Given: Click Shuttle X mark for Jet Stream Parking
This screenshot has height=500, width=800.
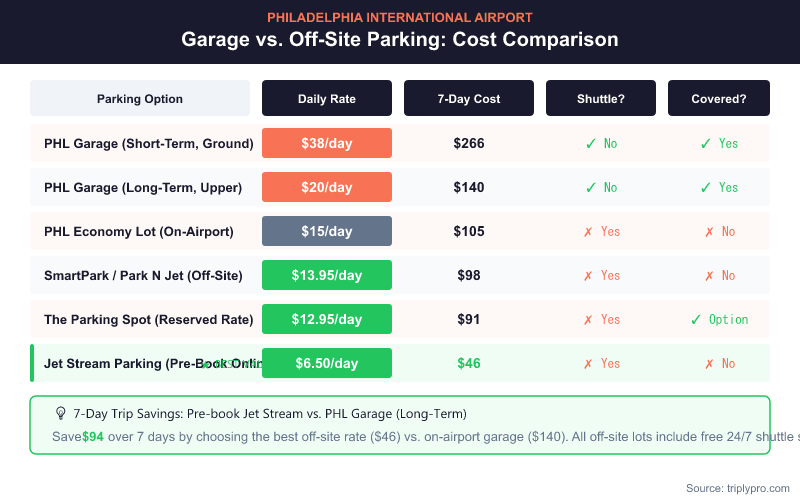Looking at the screenshot, I should [x=588, y=364].
